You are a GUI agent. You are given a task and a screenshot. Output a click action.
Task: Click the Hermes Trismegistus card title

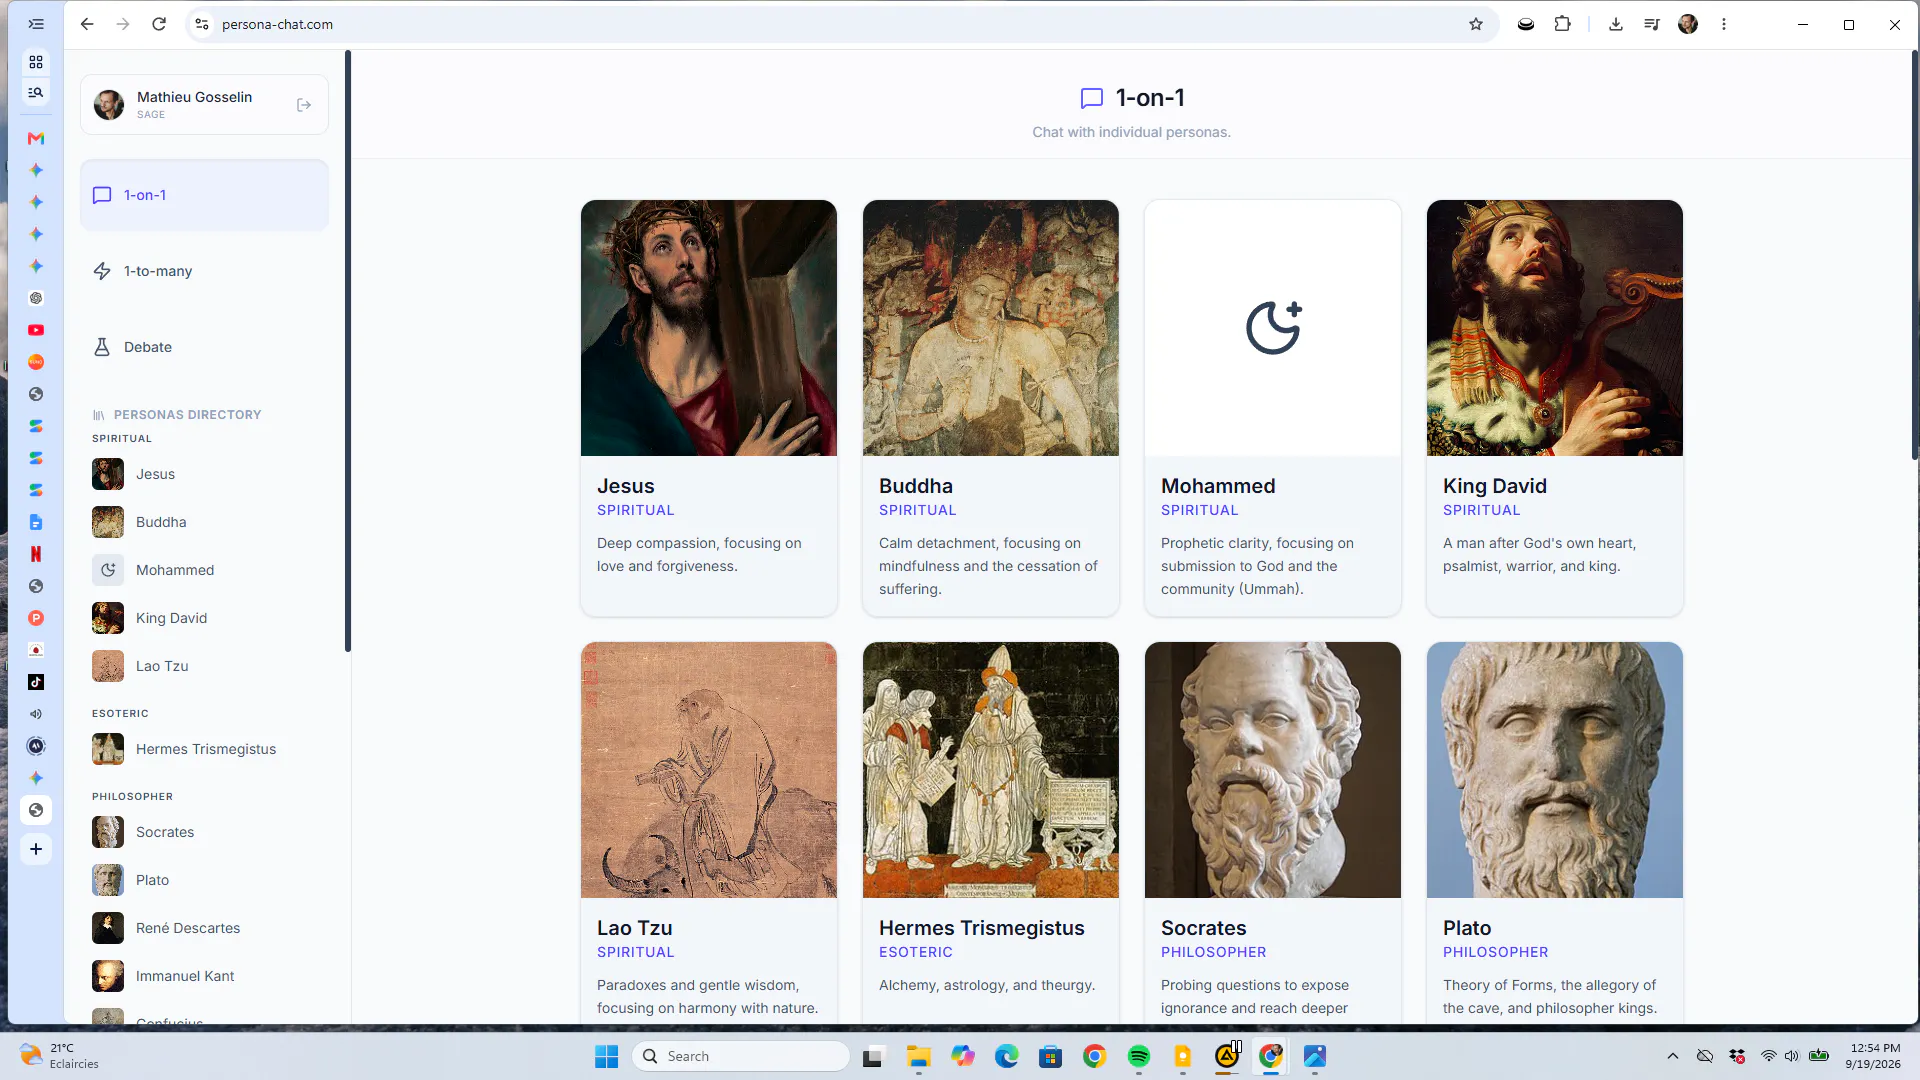982,928
